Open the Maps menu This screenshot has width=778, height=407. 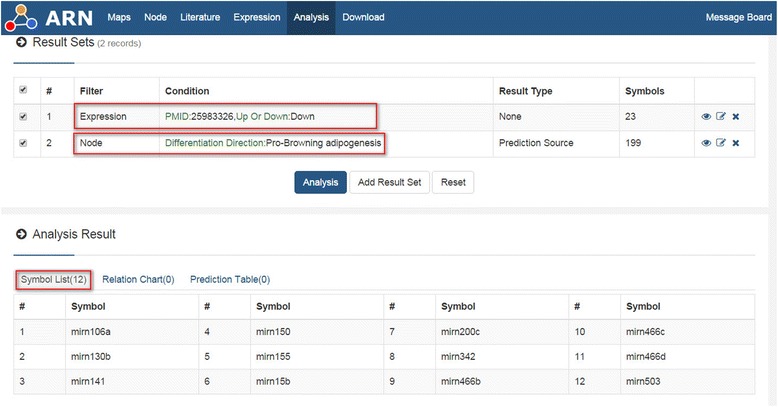pos(119,17)
